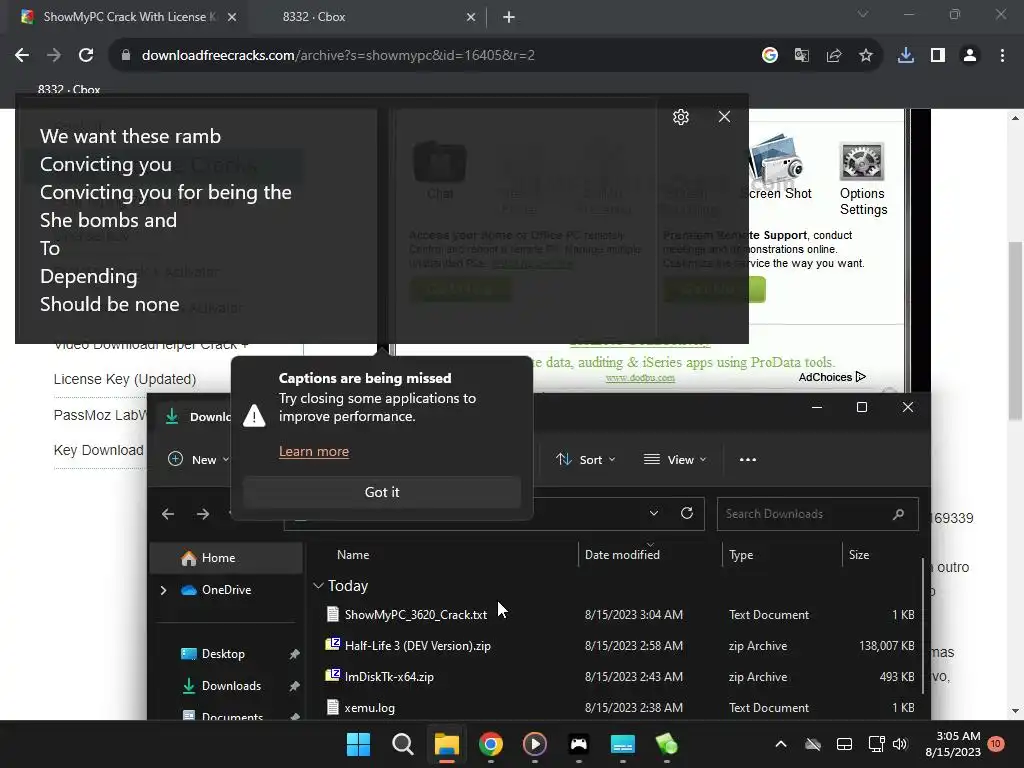The image size is (1024, 768).
Task: Click webpage vertical scrollbar
Action: 1015,330
